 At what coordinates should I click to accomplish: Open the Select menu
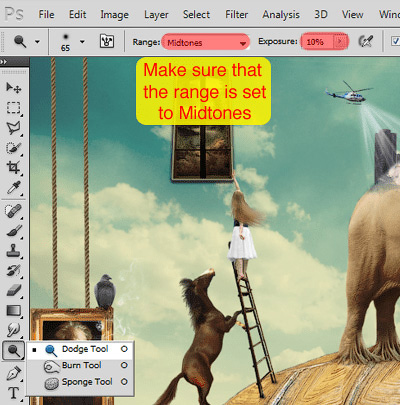(196, 15)
